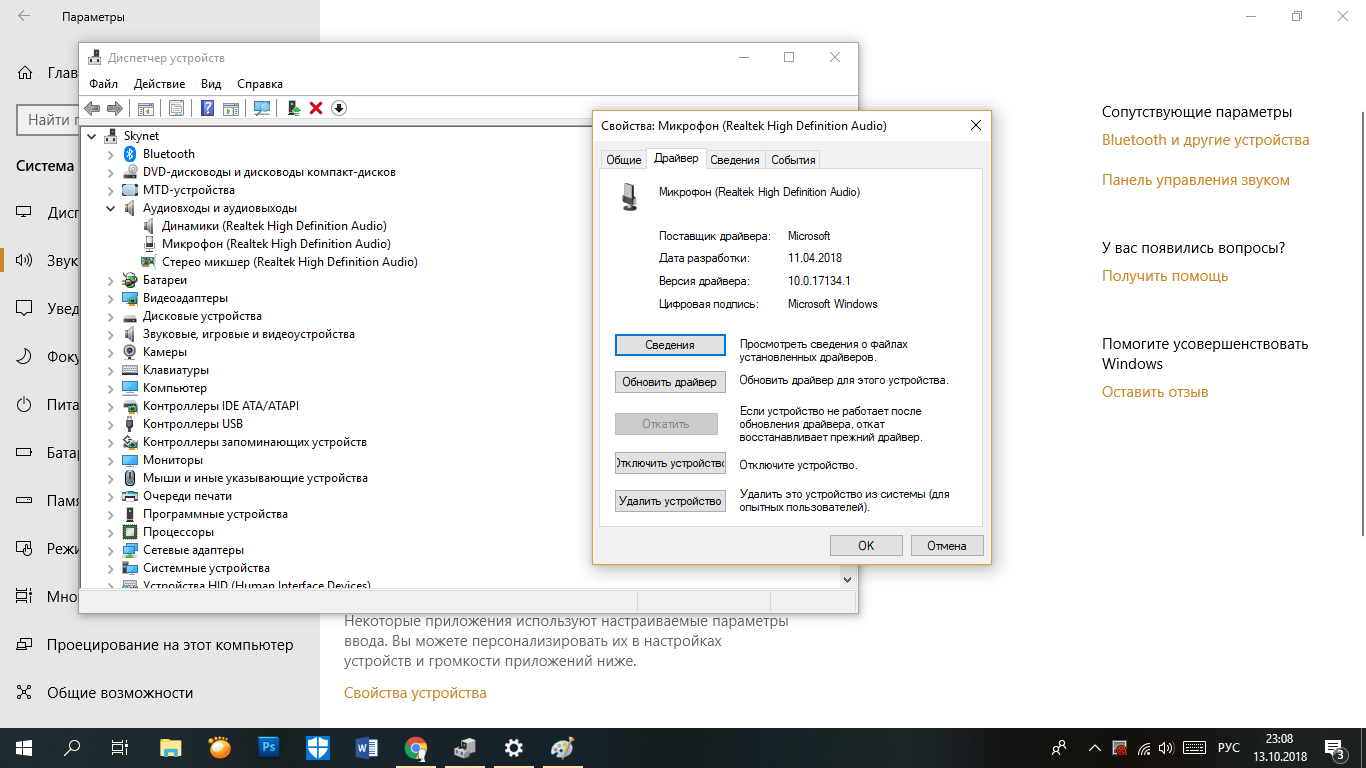Open the Панель управления звуком link
This screenshot has height=768, width=1366.
pyautogui.click(x=1196, y=180)
